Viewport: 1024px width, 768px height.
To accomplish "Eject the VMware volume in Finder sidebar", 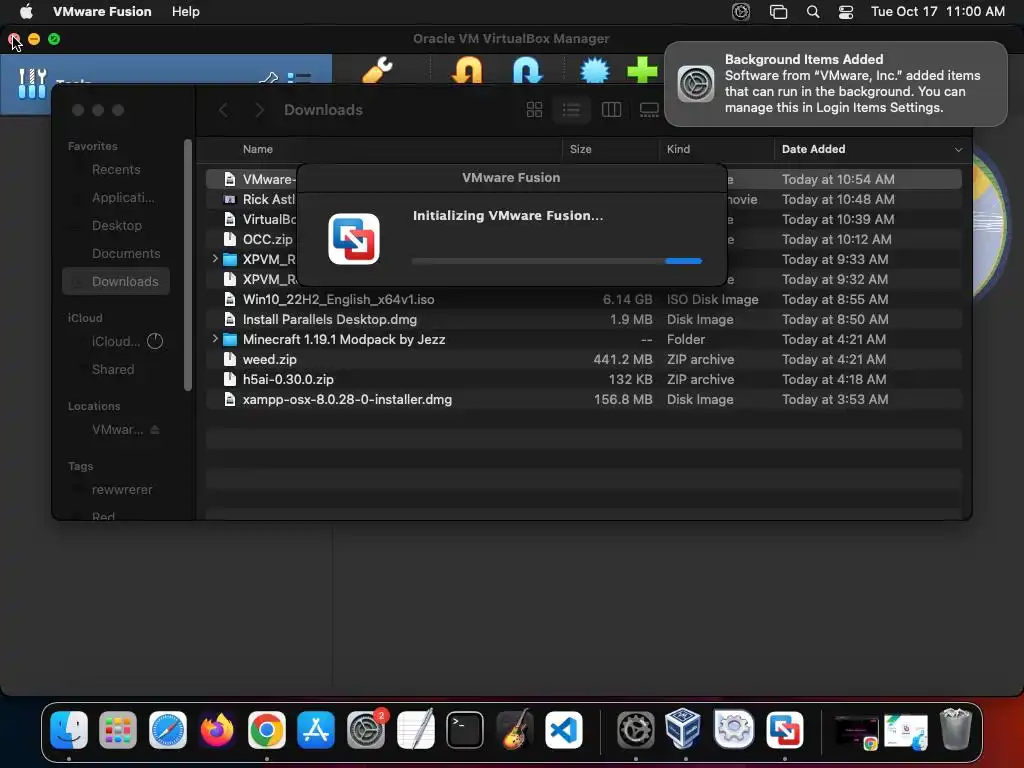I will (155, 430).
